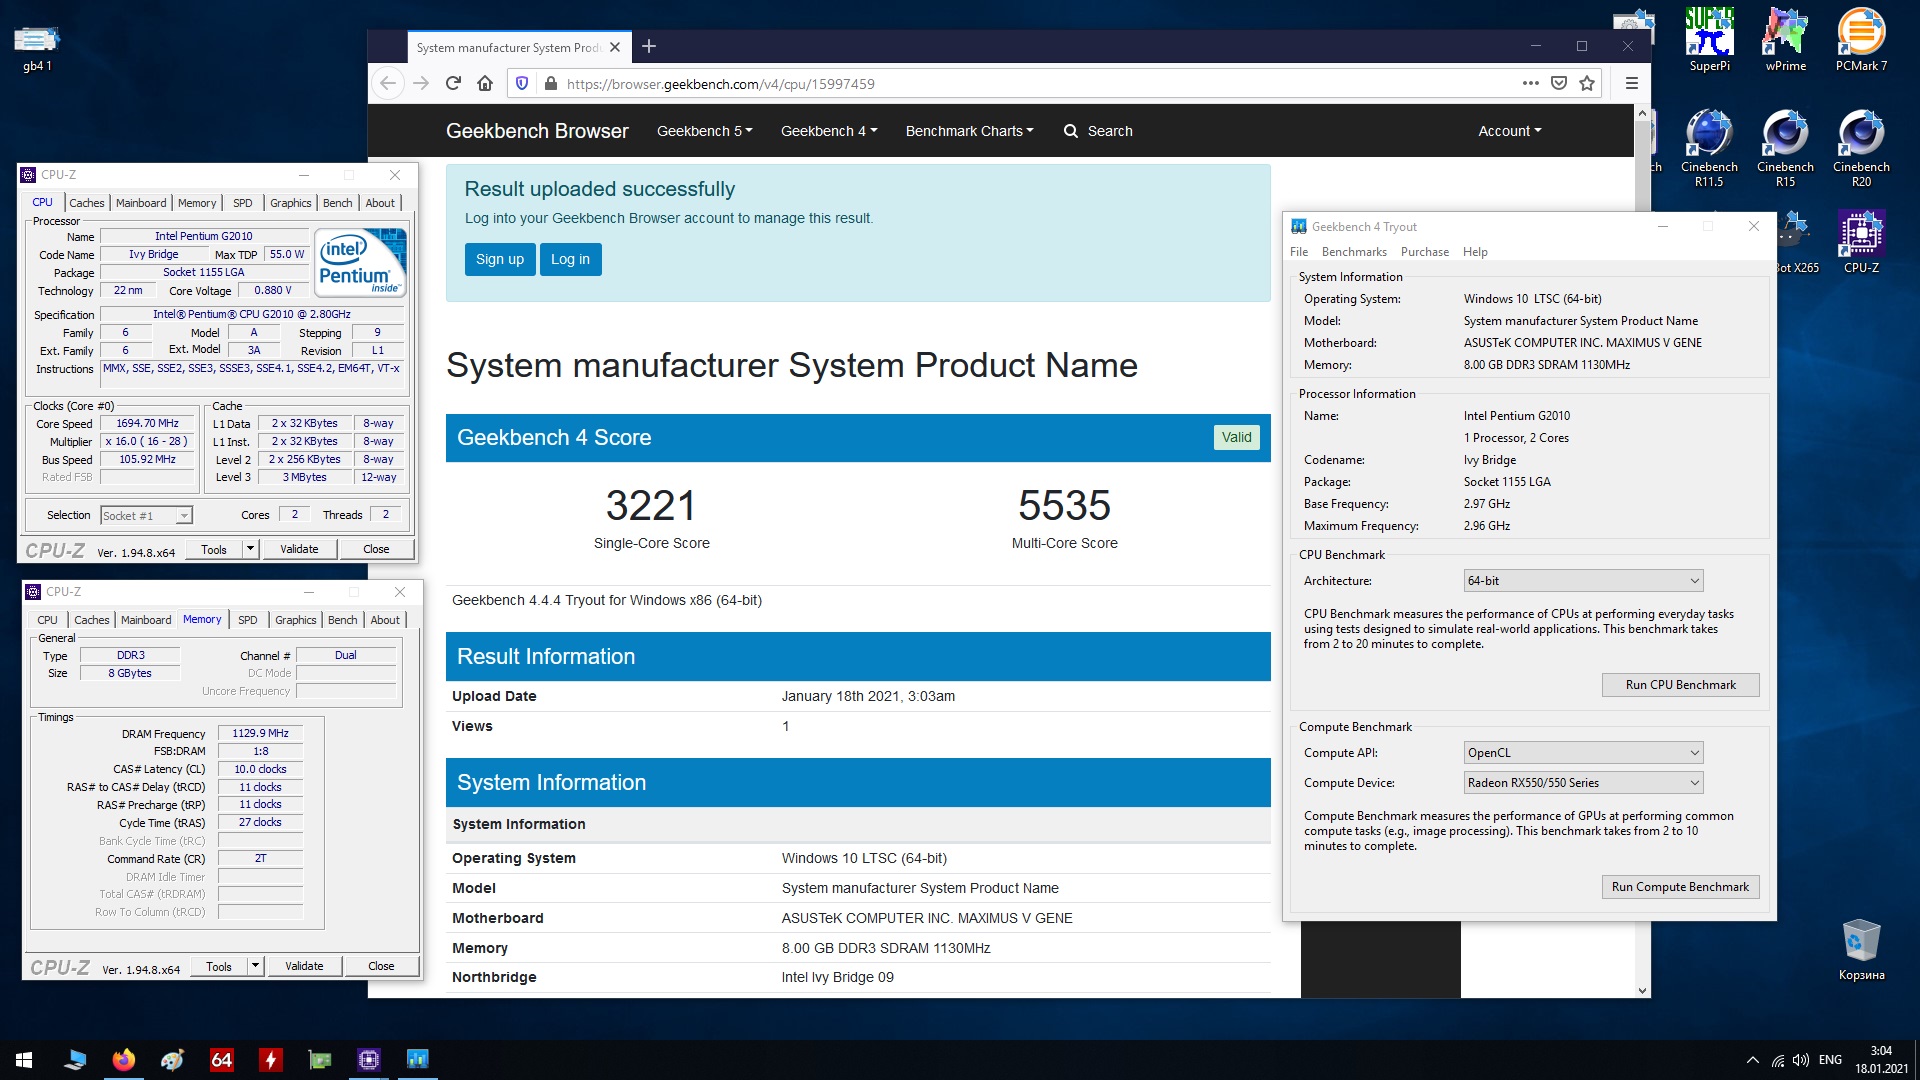Screen dimensions: 1920x1080
Task: Open Bench tab in lower CPU-Z window
Action: [x=343, y=620]
